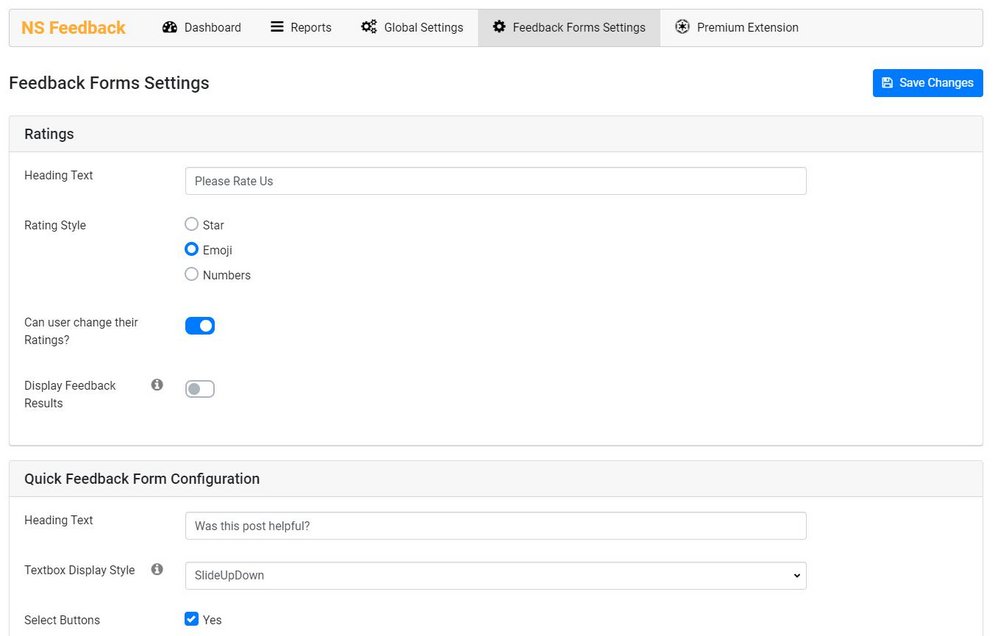Image resolution: width=995 pixels, height=636 pixels.
Task: Click the Please Rate Us heading field
Action: (x=496, y=181)
